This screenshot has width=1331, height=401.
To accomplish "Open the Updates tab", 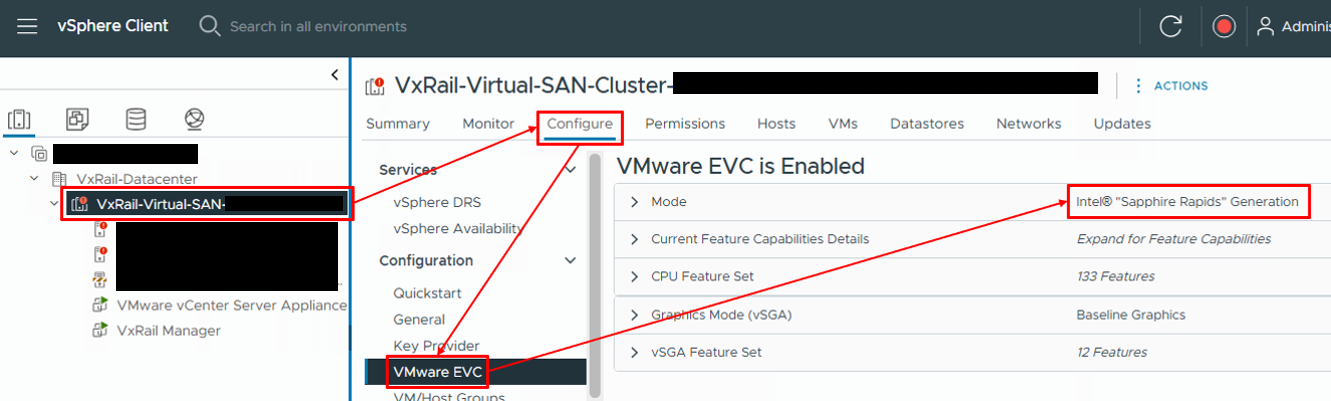I will pos(1122,124).
